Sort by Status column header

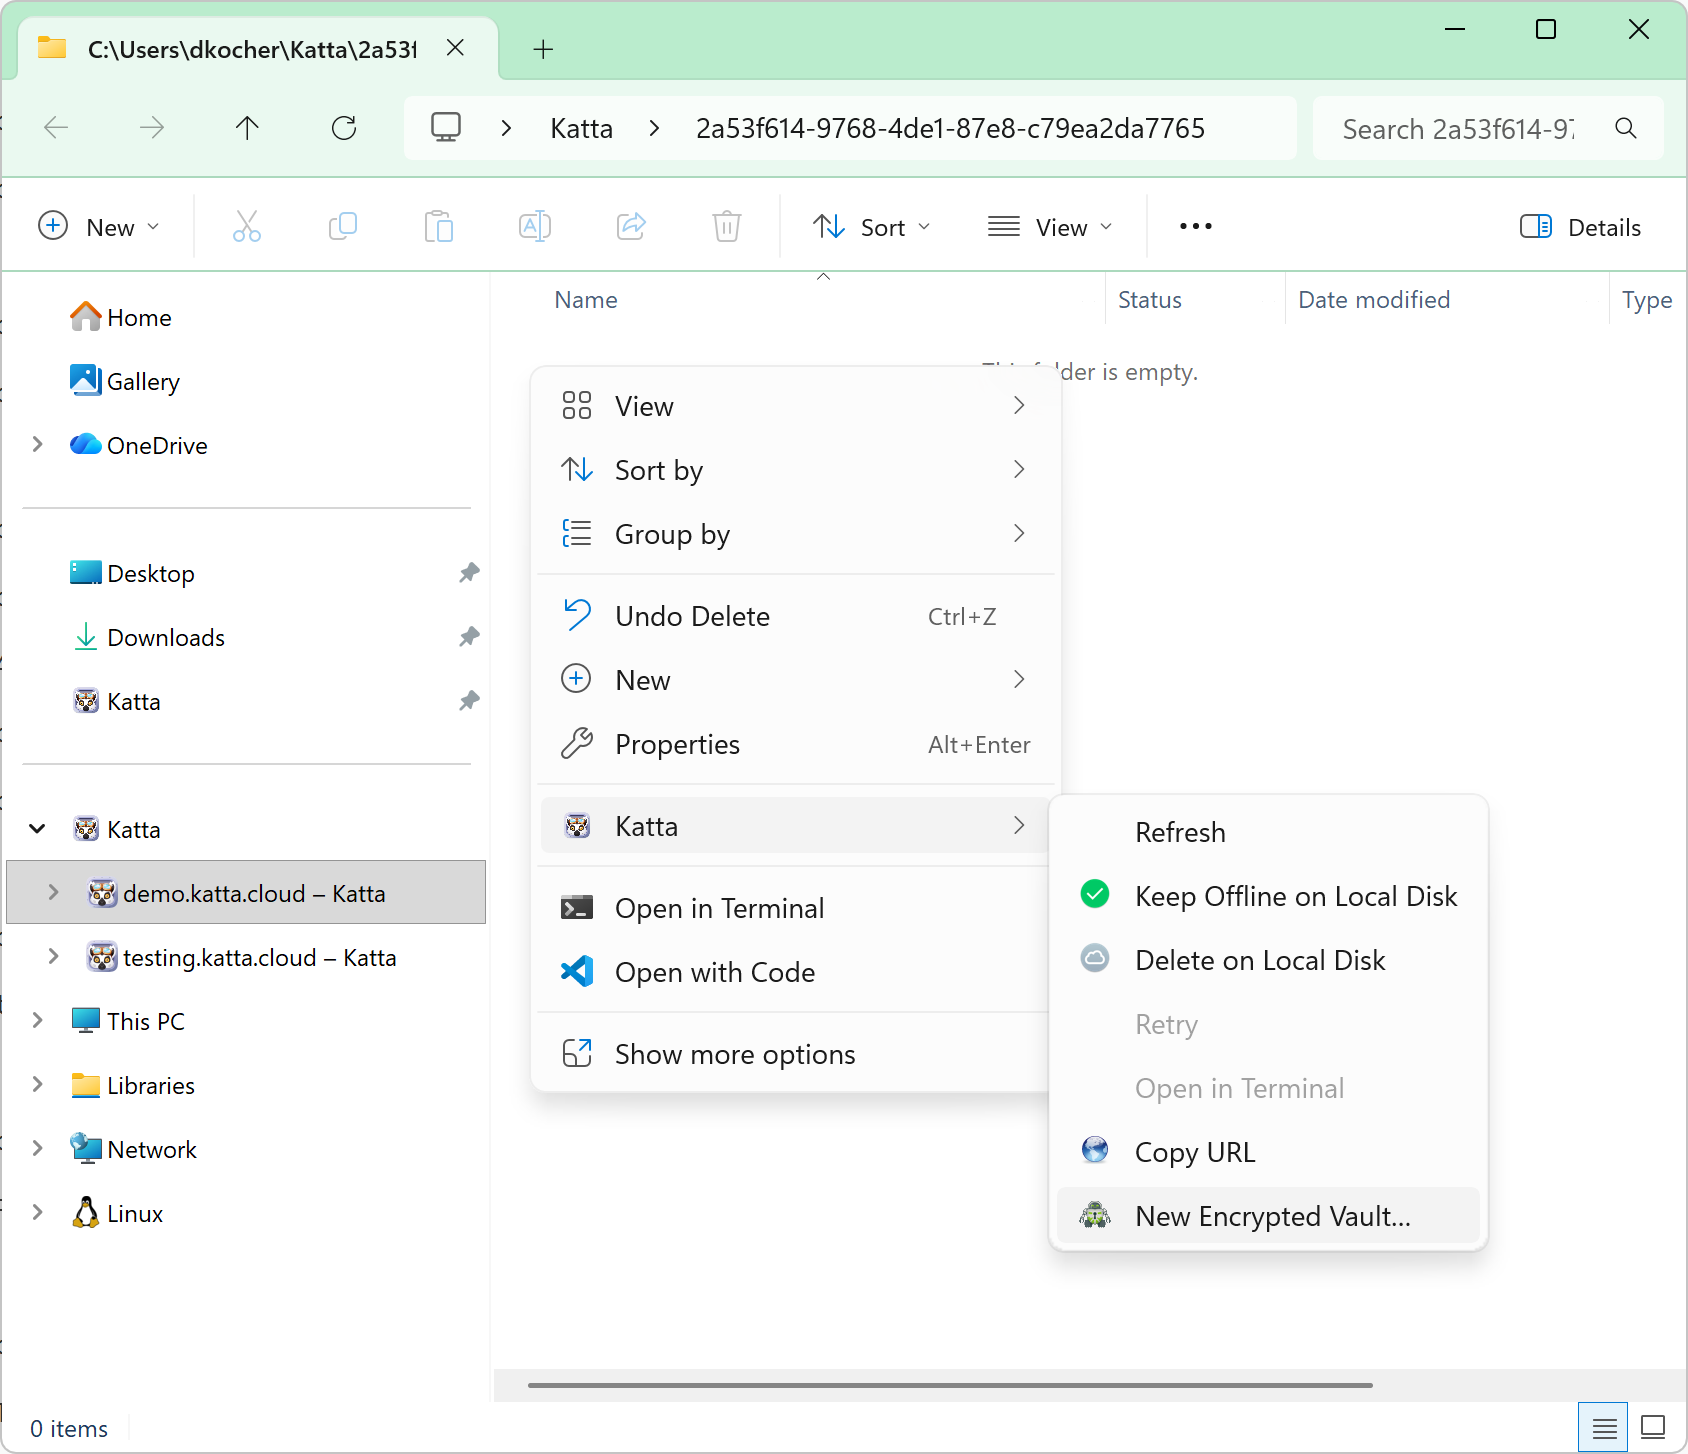coord(1149,299)
